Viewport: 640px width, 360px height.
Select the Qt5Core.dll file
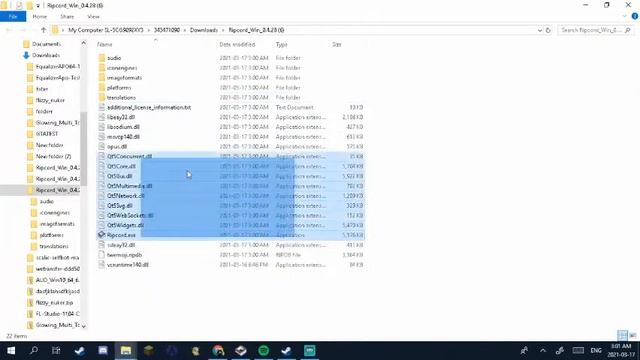click(121, 167)
